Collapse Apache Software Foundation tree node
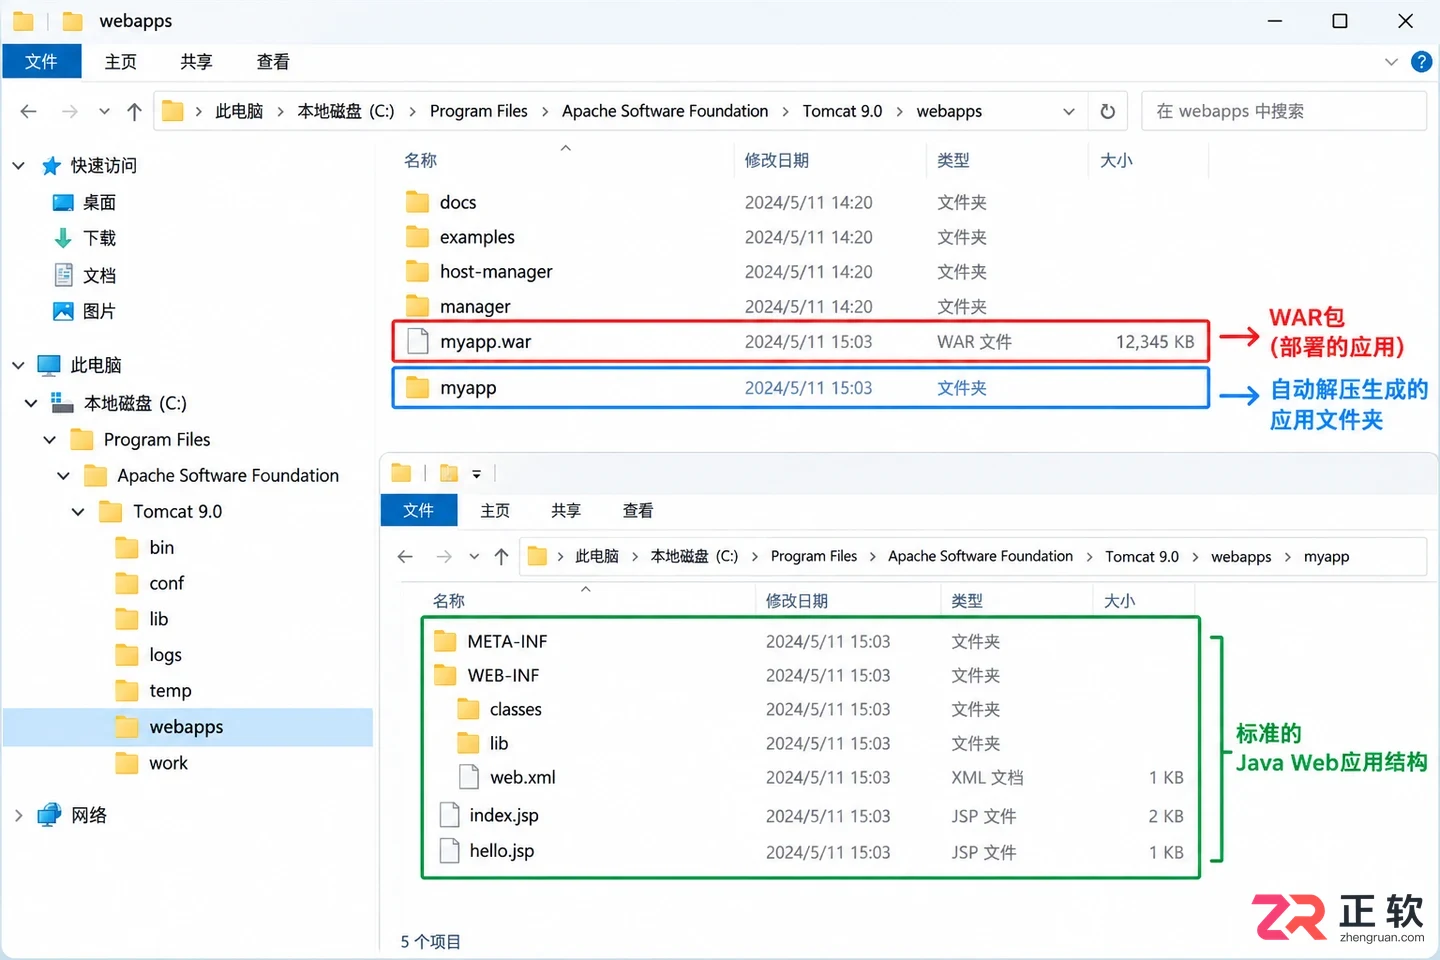This screenshot has height=960, width=1440. 63,475
